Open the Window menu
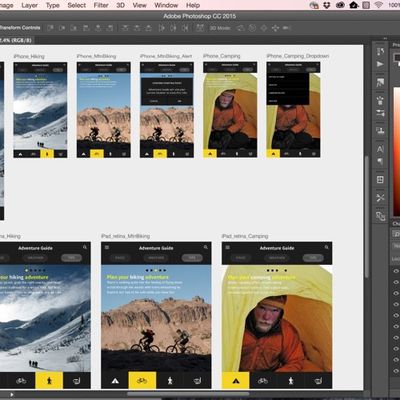This screenshot has width=400, height=400. pos(166,5)
